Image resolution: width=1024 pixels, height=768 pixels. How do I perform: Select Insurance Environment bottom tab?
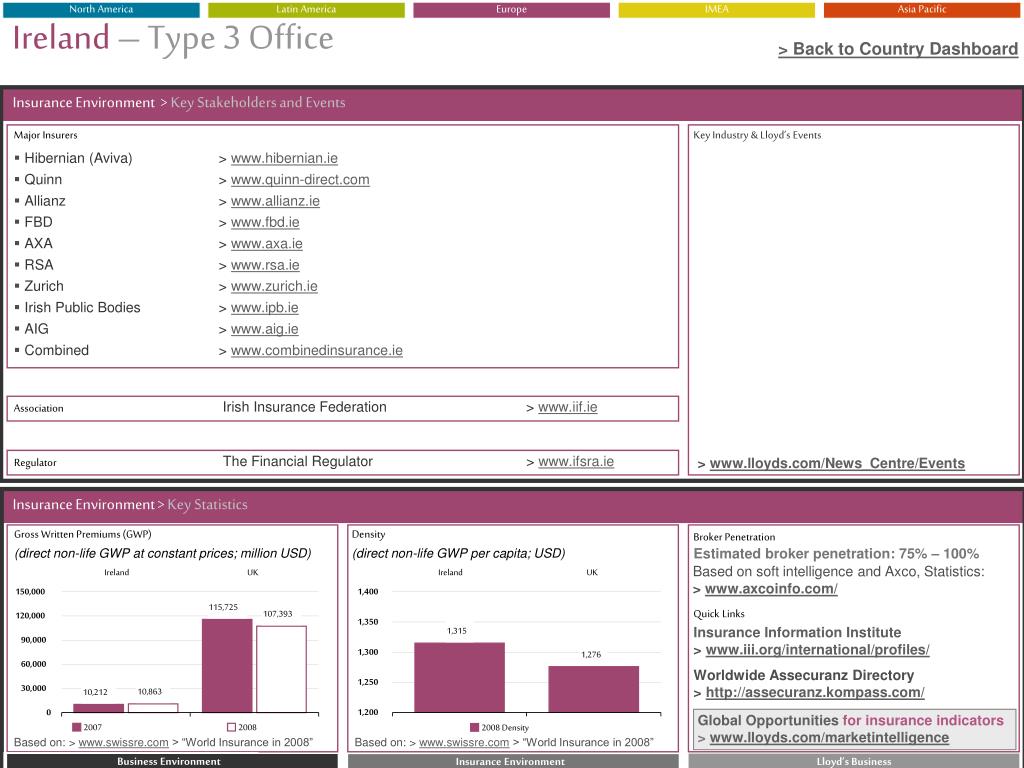coord(510,761)
